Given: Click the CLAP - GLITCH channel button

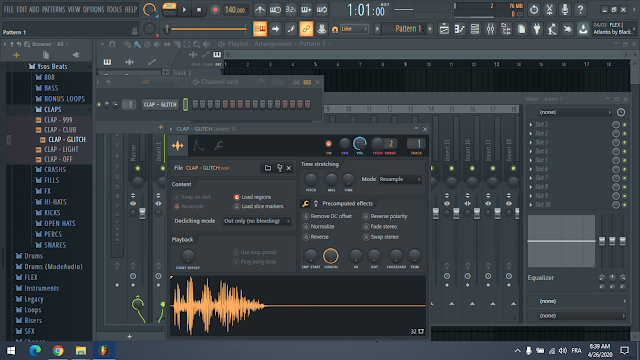Looking at the screenshot, I should click(x=160, y=104).
